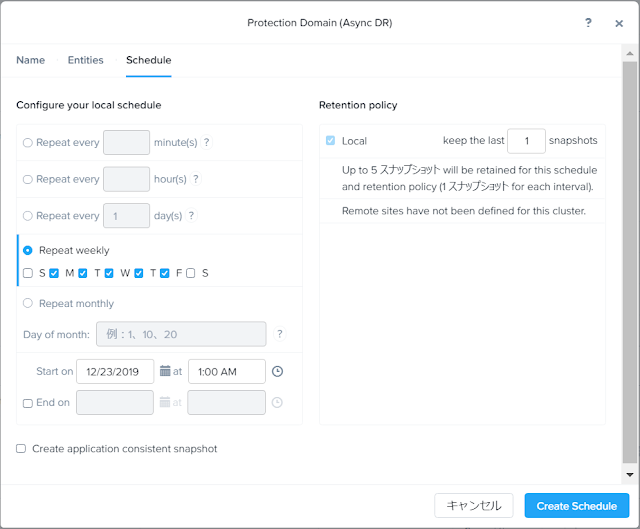
Task: Show help tooltip for hour(s) option
Action: click(196, 179)
